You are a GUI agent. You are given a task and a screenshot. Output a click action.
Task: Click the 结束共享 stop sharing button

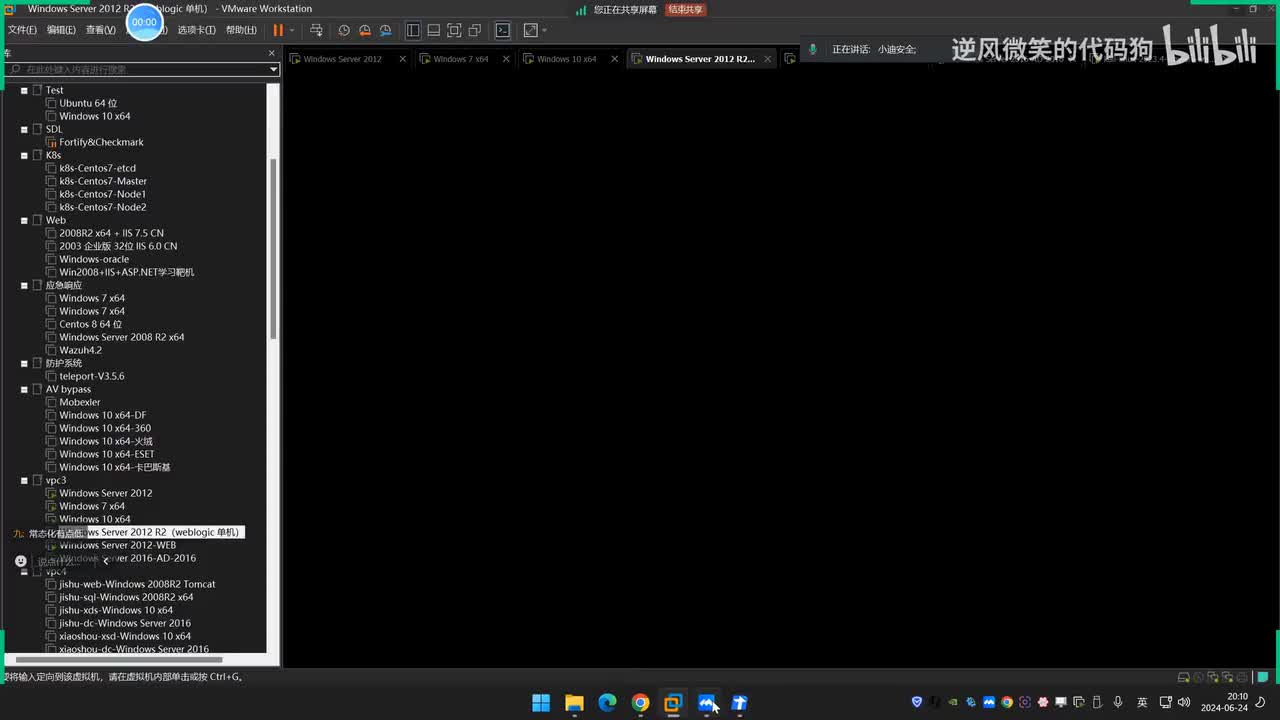pyautogui.click(x=685, y=9)
